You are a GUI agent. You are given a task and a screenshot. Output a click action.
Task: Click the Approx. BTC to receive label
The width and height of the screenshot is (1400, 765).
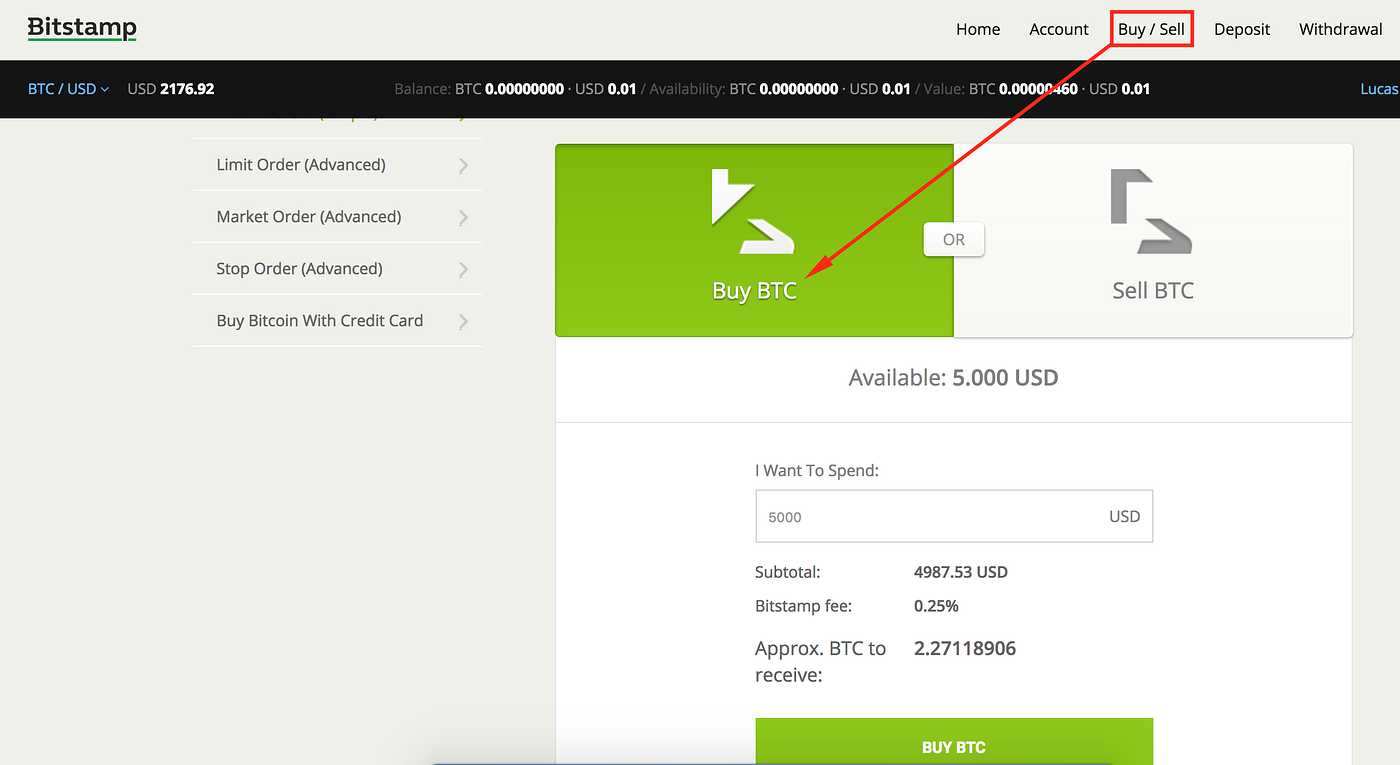coord(821,662)
